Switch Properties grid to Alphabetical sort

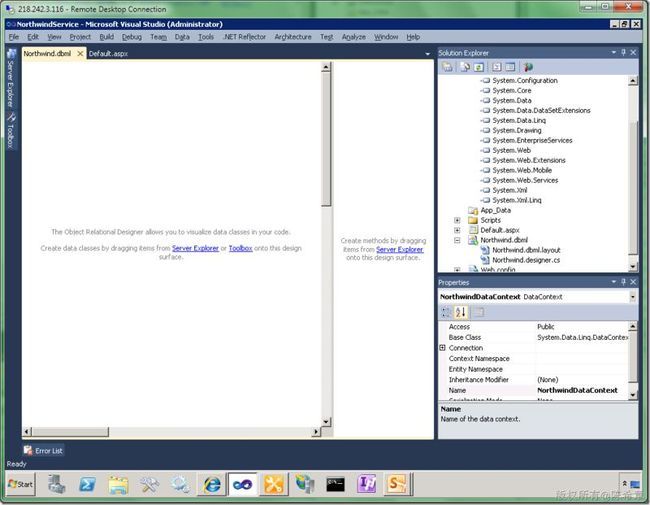click(x=460, y=312)
